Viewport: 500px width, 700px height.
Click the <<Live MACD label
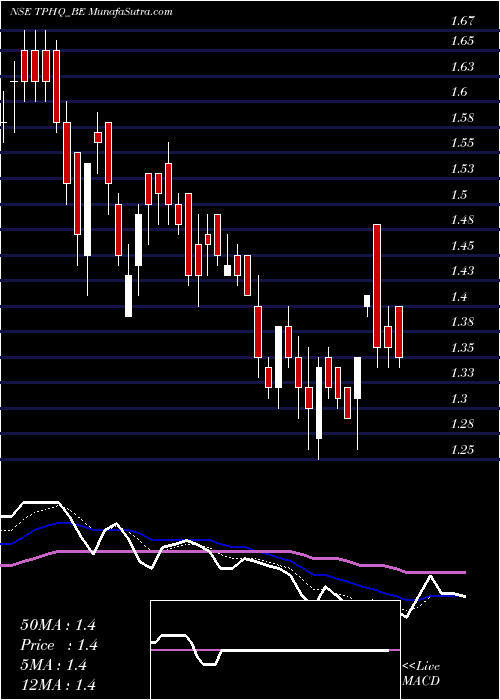(x=421, y=674)
